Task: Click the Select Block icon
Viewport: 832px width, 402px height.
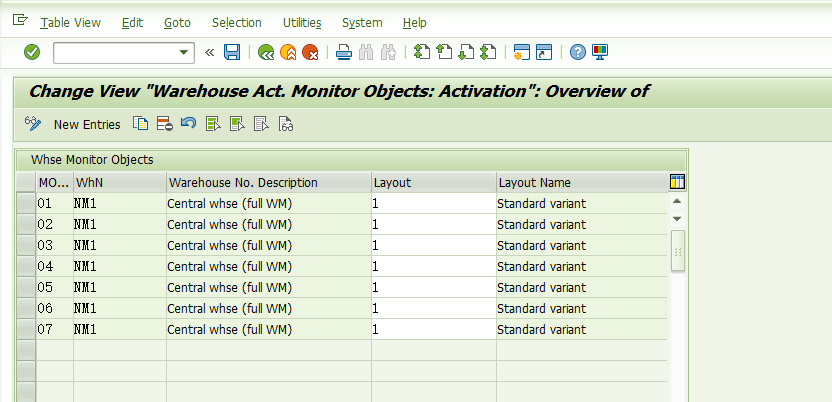Action: point(237,124)
